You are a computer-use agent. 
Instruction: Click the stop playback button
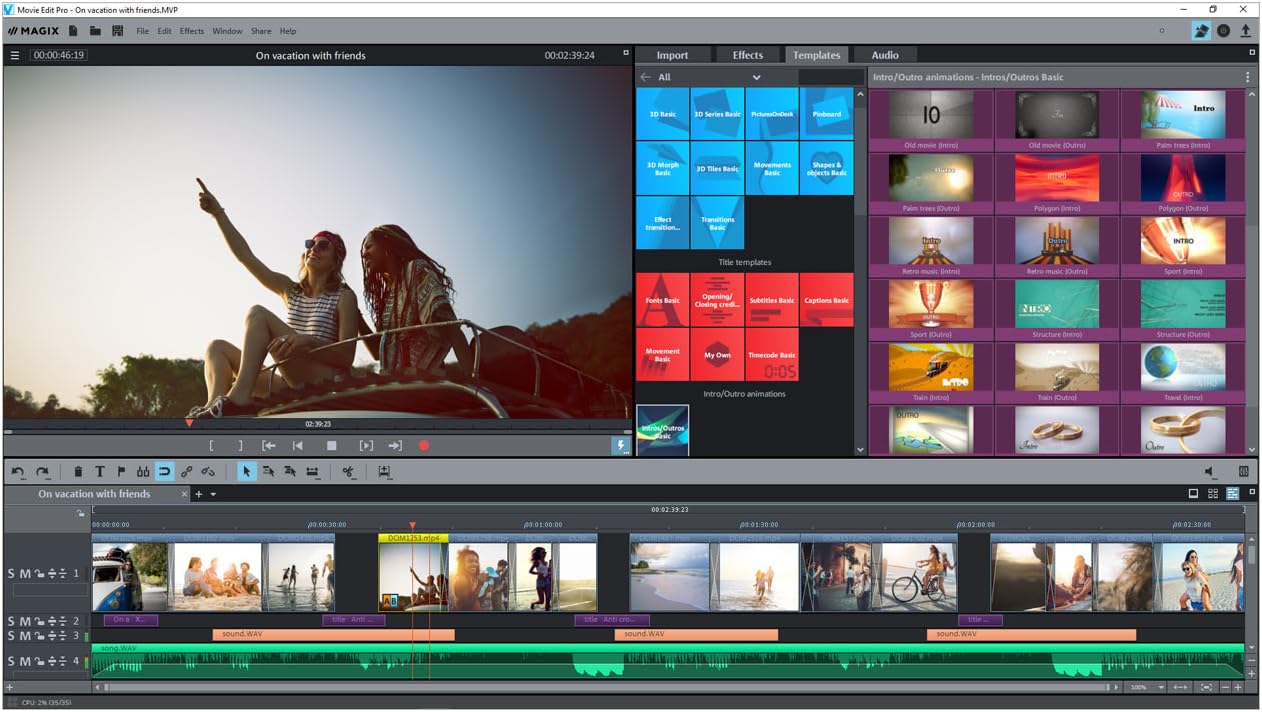332,446
